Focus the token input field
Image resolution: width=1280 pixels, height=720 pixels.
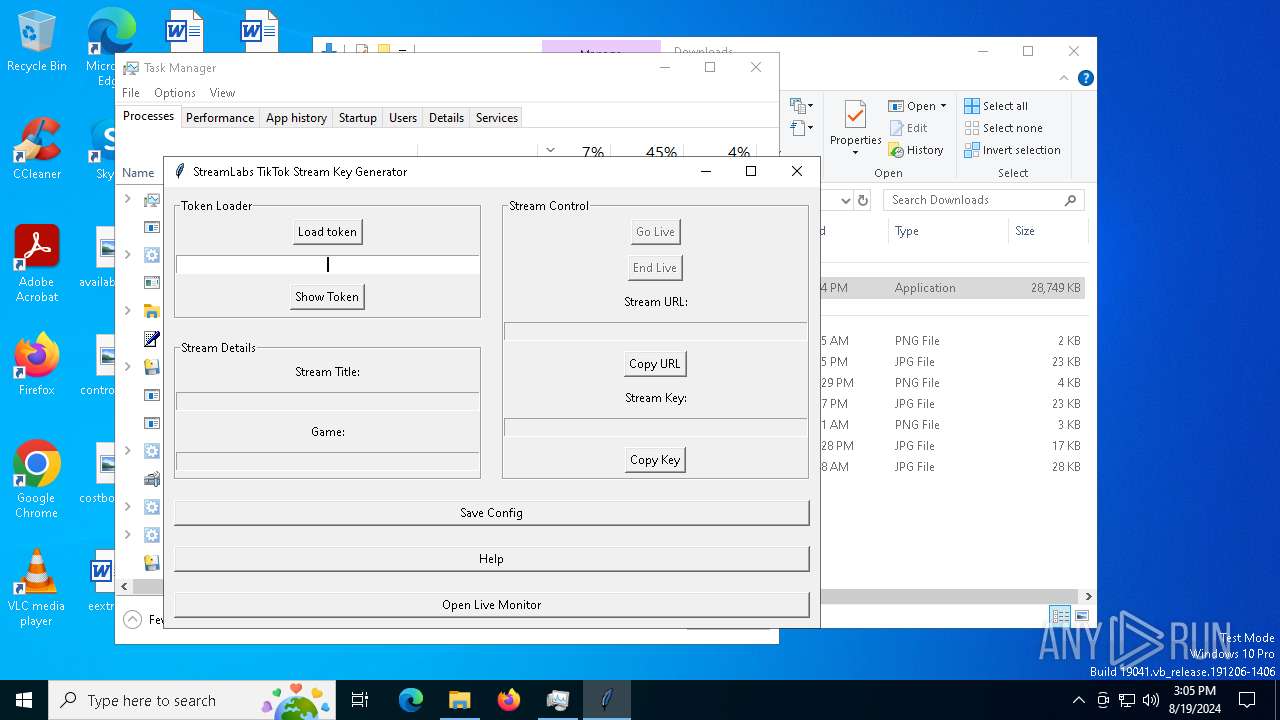(x=327, y=265)
